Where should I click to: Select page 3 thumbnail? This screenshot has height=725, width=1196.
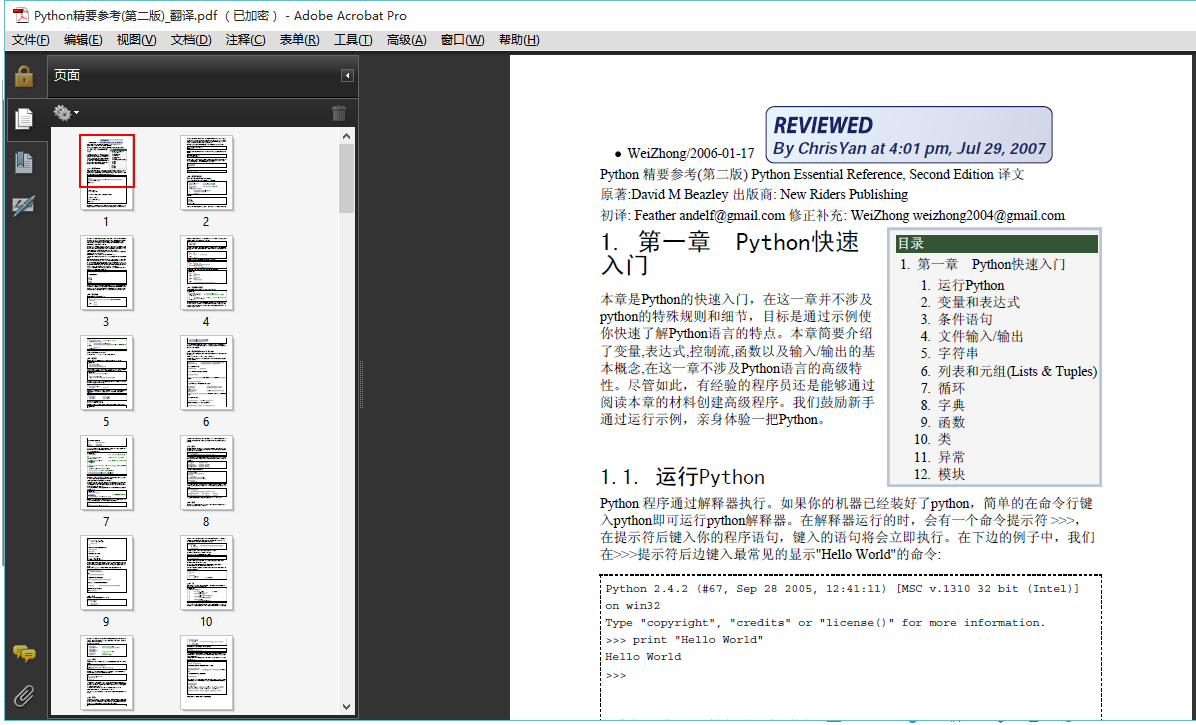coord(107,272)
